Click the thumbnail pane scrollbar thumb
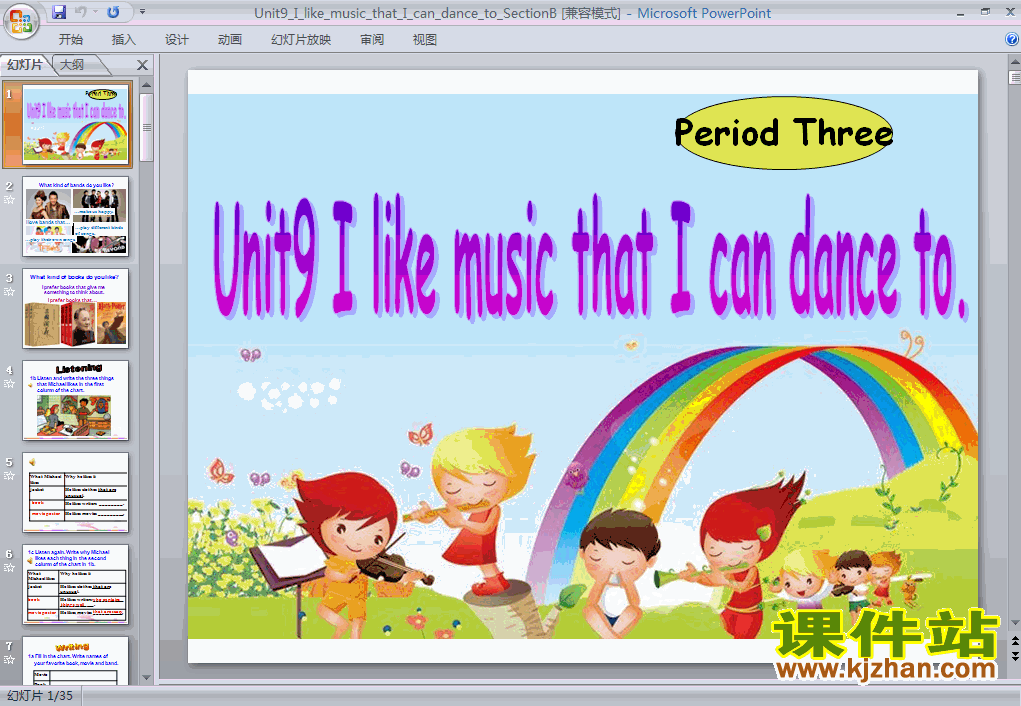This screenshot has width=1021, height=706. click(147, 127)
